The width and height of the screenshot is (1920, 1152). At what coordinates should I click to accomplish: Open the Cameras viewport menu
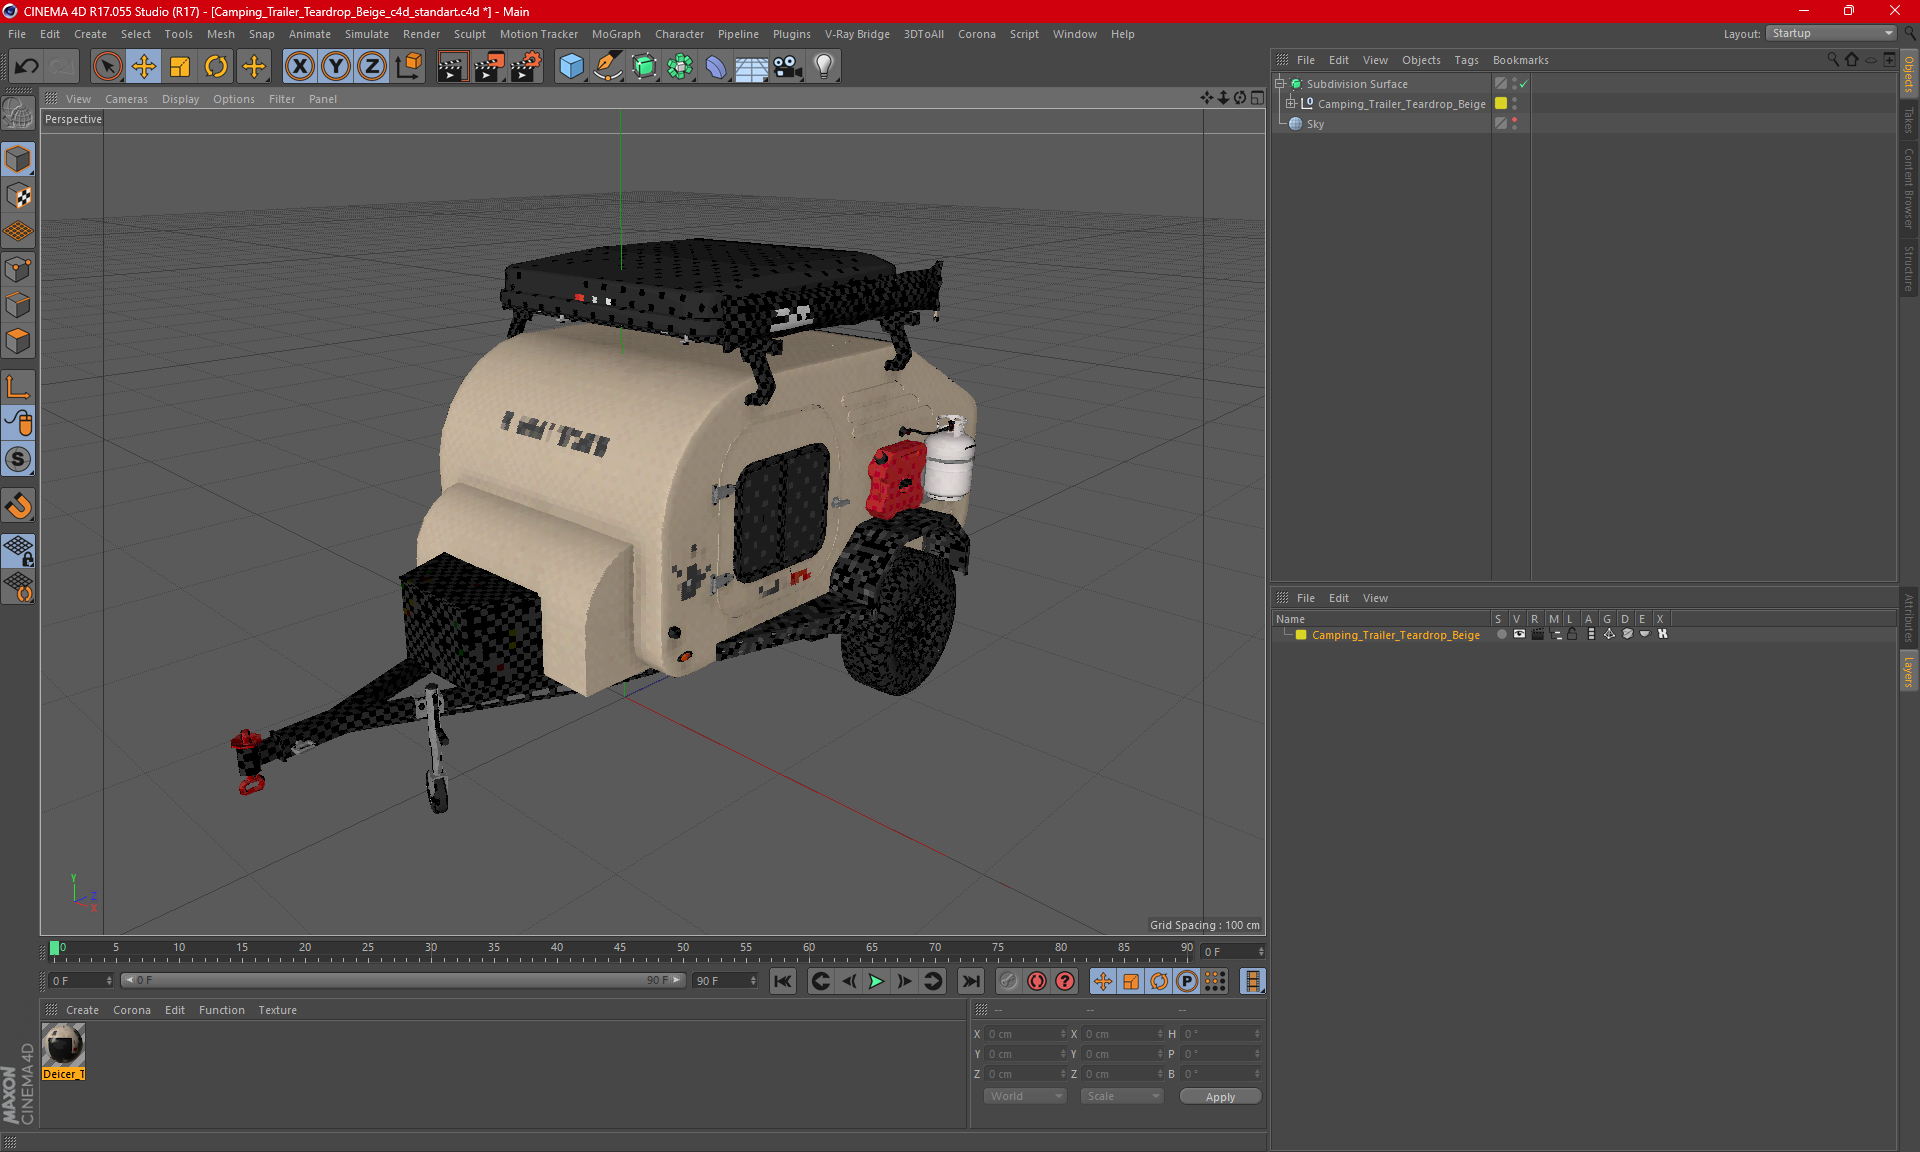coord(125,99)
